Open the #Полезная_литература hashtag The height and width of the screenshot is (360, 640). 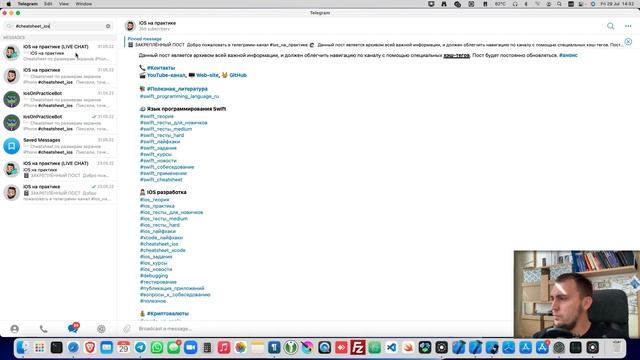click(x=177, y=89)
